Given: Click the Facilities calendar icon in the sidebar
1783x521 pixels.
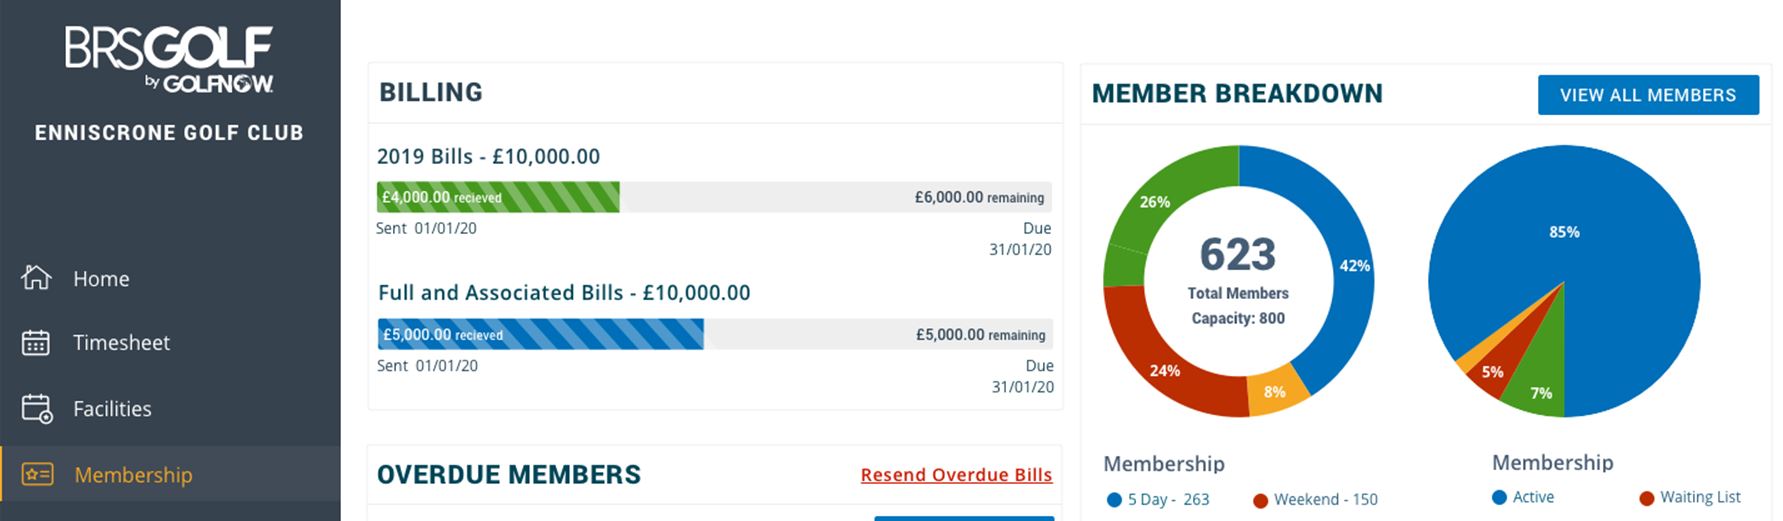Looking at the screenshot, I should [x=37, y=408].
